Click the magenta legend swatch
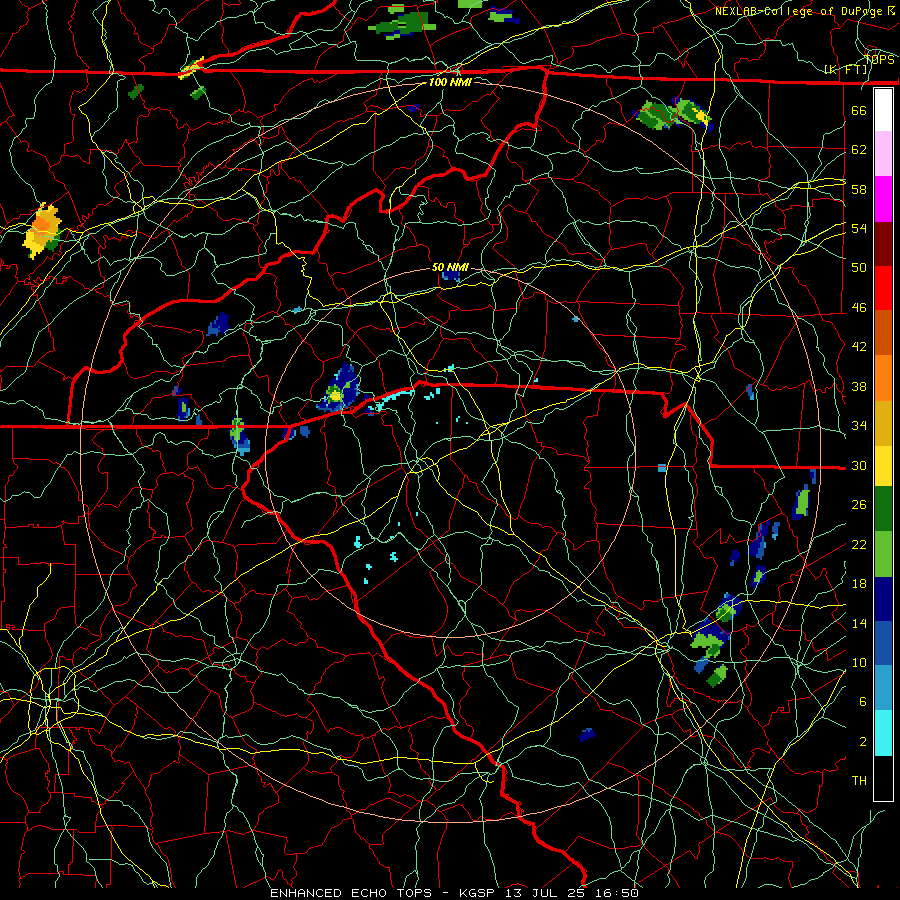Screen dimensions: 900x900 click(x=883, y=199)
